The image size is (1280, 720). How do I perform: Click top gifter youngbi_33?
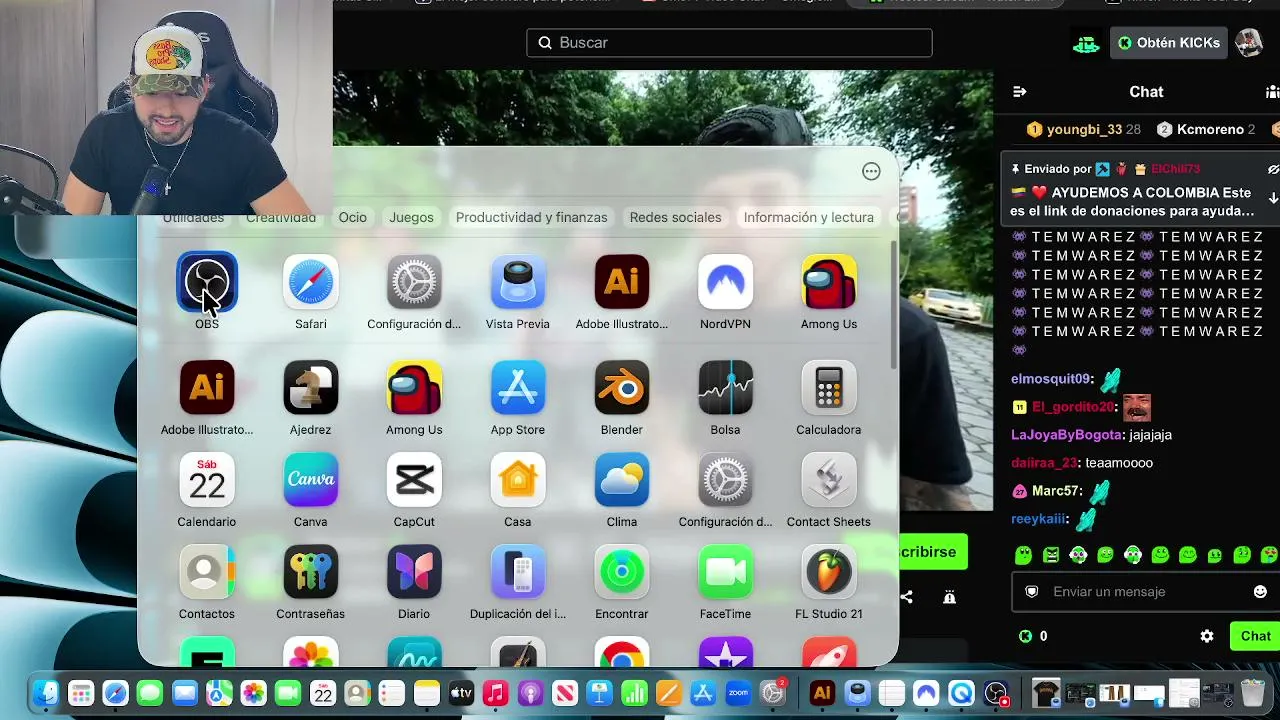pyautogui.click(x=1084, y=130)
